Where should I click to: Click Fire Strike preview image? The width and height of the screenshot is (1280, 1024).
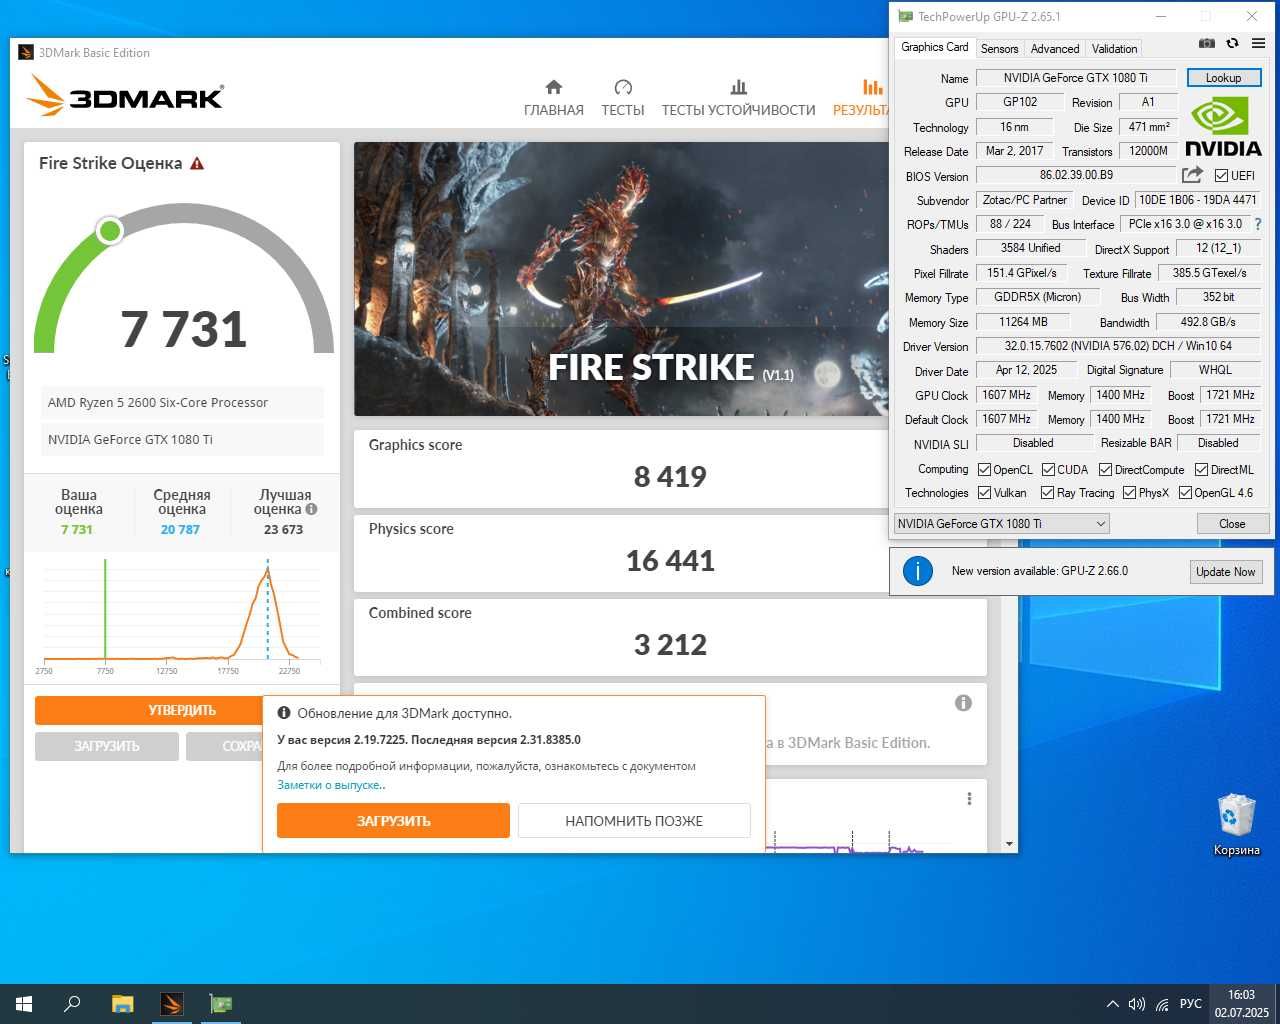coord(621,279)
